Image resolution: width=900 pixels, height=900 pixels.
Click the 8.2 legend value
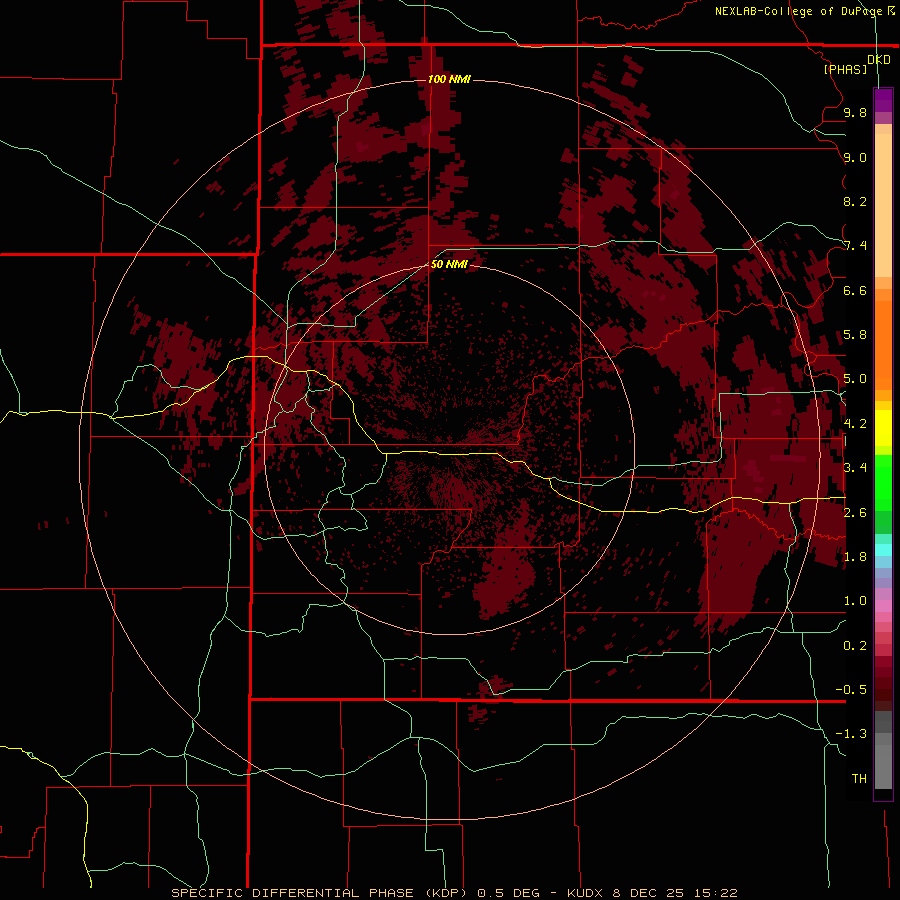[855, 201]
